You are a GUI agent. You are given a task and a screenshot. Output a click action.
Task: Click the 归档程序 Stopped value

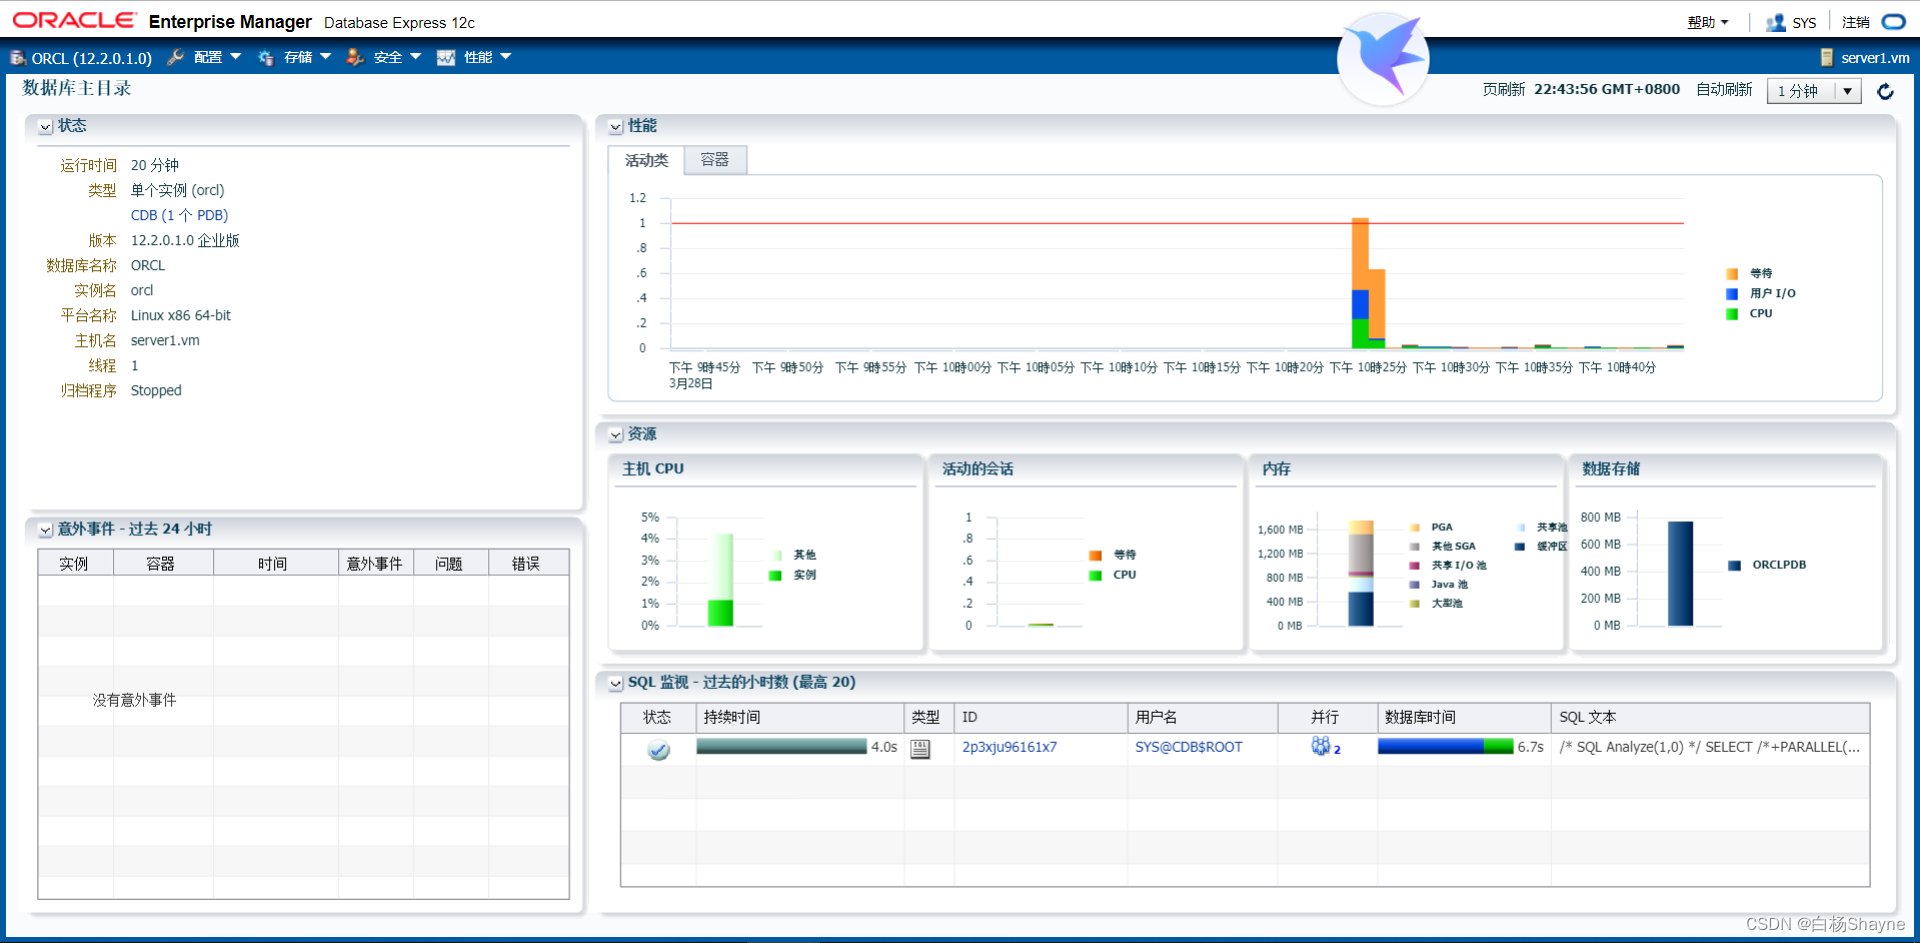coord(156,390)
